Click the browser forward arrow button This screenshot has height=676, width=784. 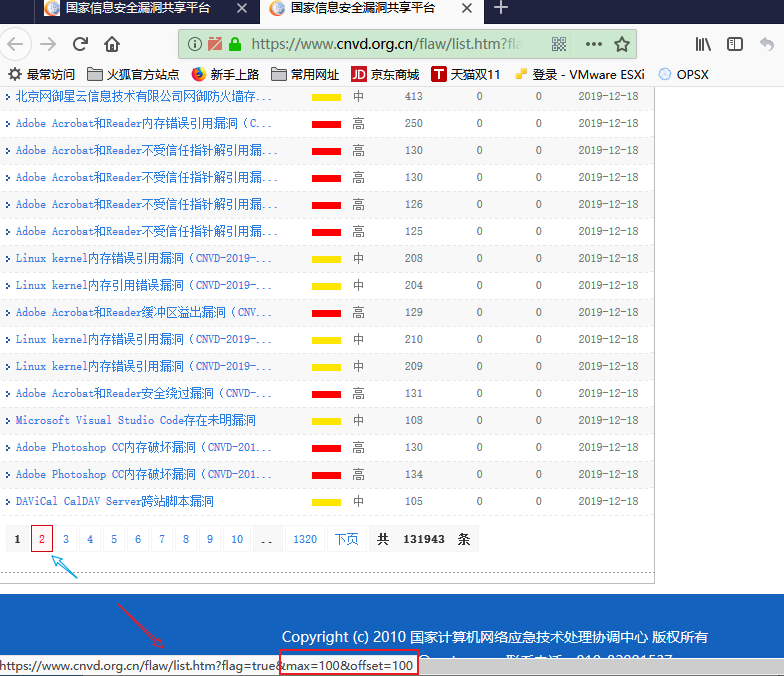pos(48,44)
